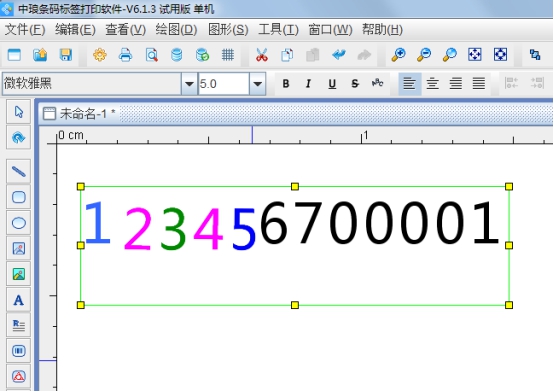
Task: Select the line drawing tool
Action: [18, 171]
